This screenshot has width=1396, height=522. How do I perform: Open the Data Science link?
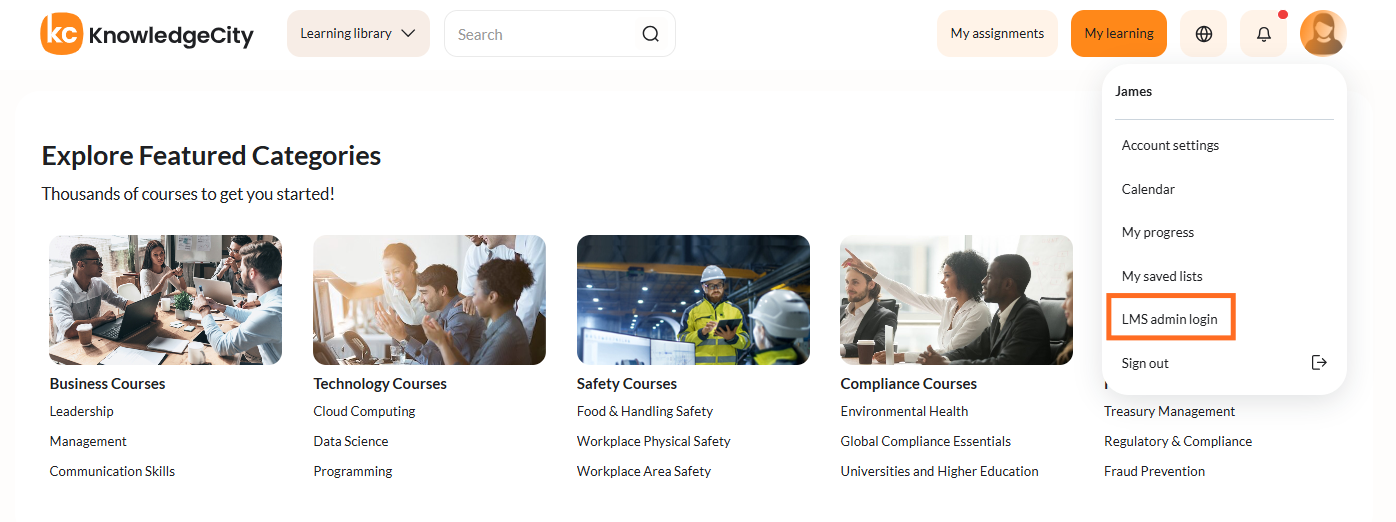tap(351, 441)
